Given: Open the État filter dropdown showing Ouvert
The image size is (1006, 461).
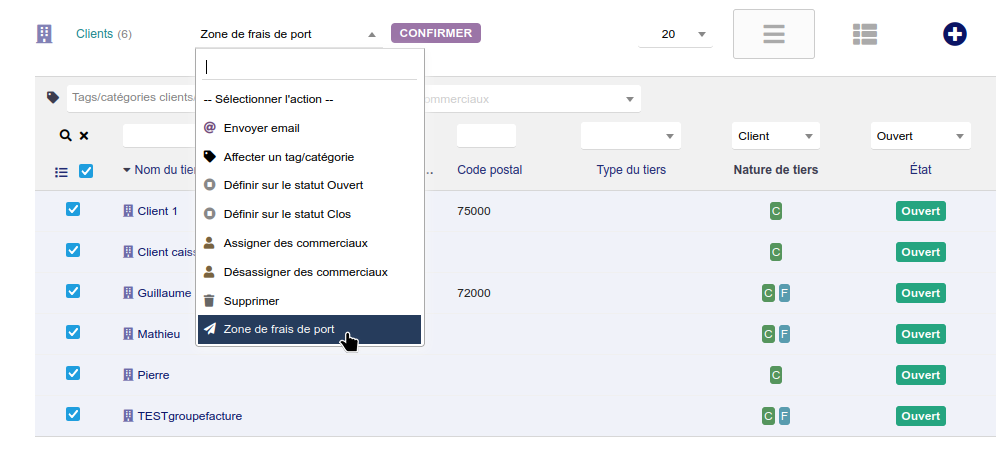Looking at the screenshot, I should 920,136.
